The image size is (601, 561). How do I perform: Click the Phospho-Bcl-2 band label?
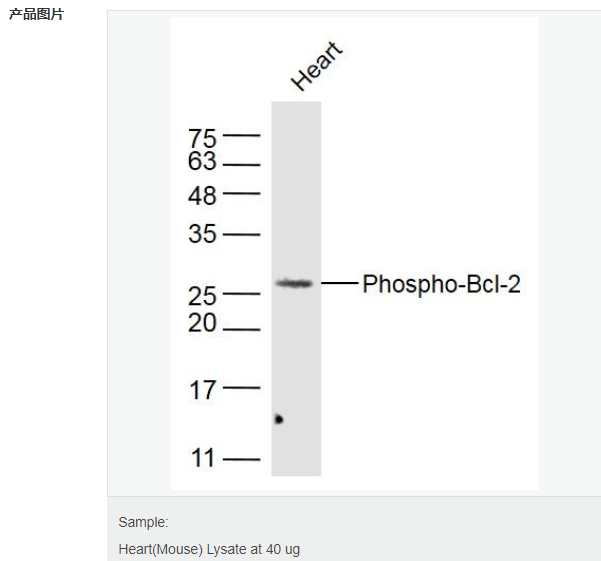(441, 284)
